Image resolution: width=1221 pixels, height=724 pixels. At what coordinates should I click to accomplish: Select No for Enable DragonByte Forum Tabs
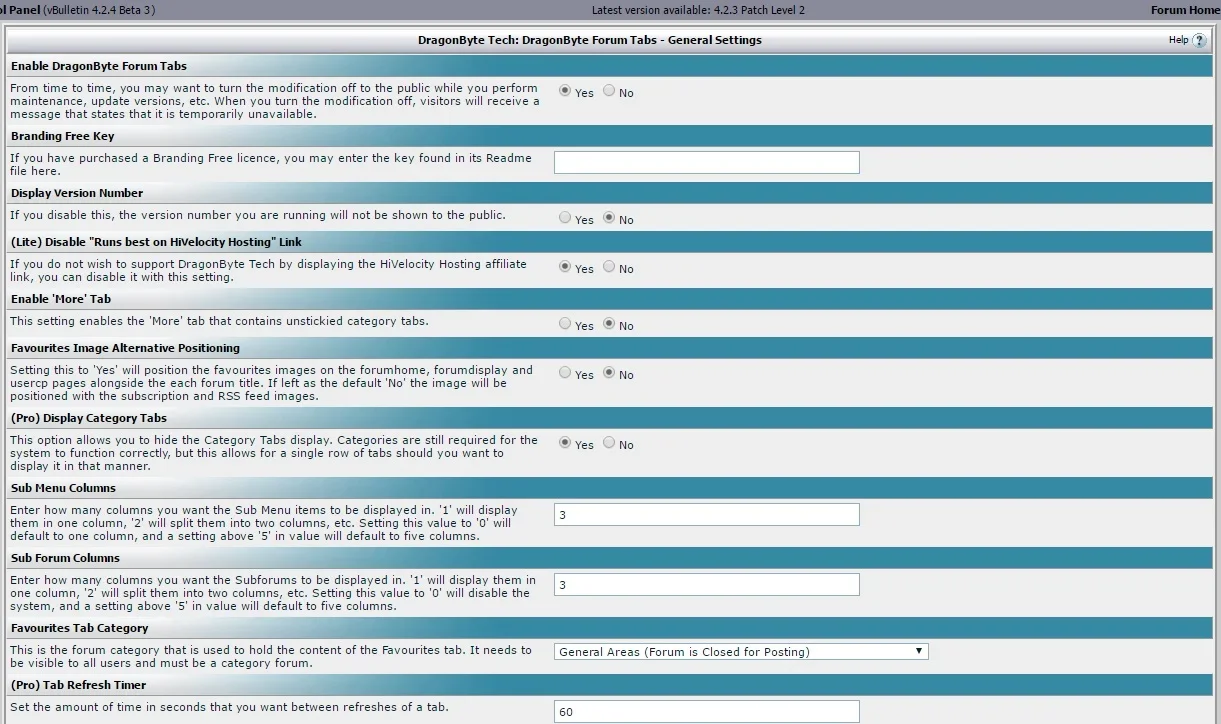609,91
